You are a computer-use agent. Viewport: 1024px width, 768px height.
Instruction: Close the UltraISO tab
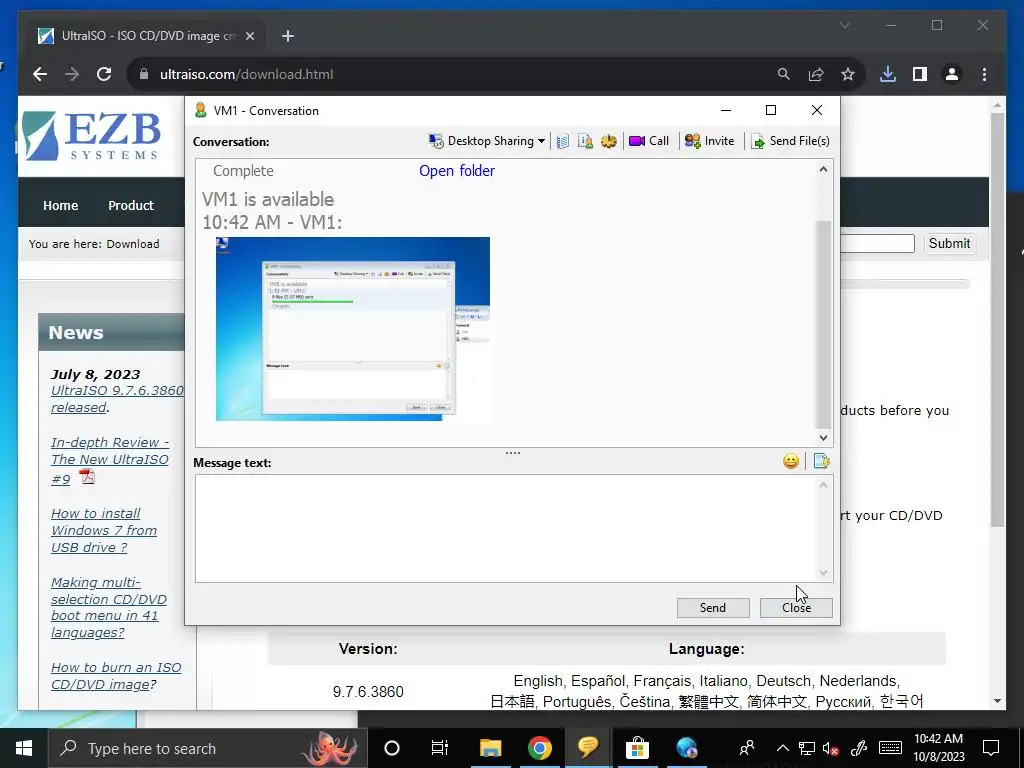coord(249,36)
